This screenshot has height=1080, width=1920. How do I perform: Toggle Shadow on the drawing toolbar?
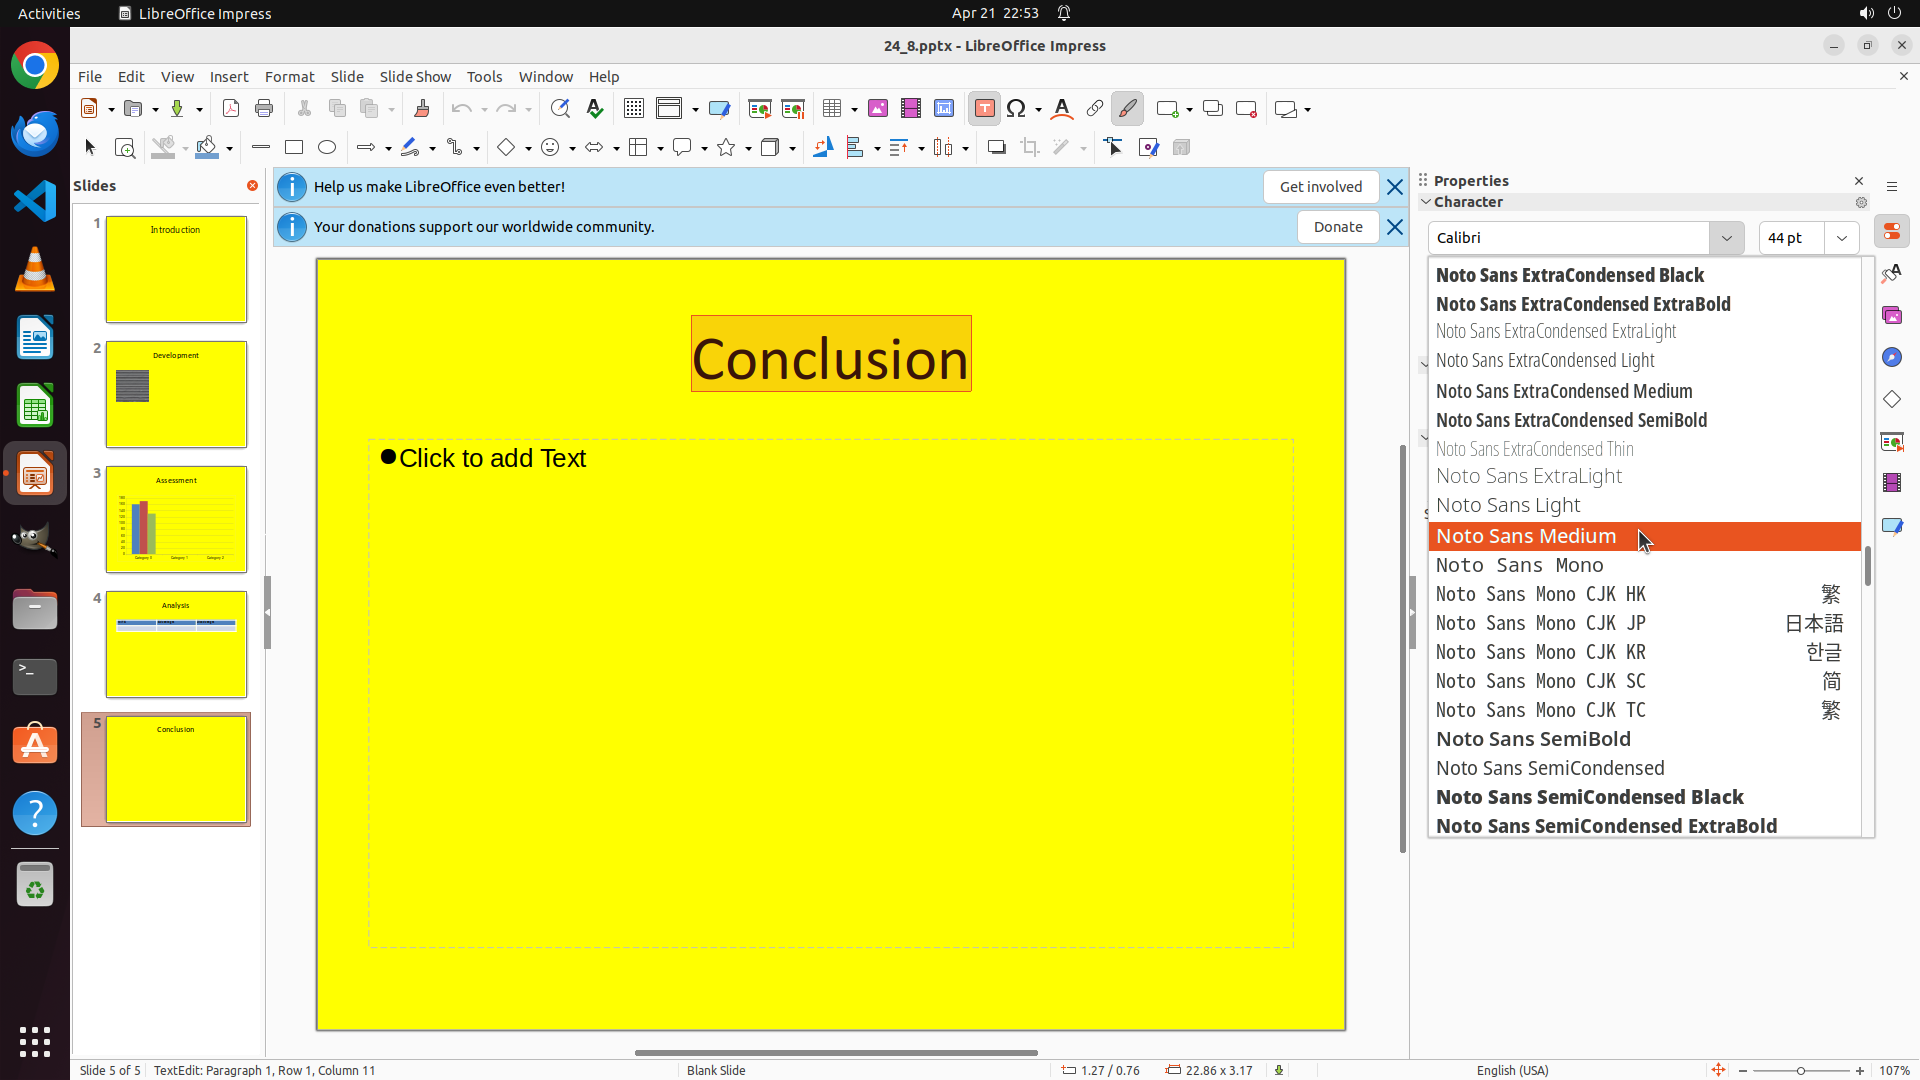tap(996, 148)
